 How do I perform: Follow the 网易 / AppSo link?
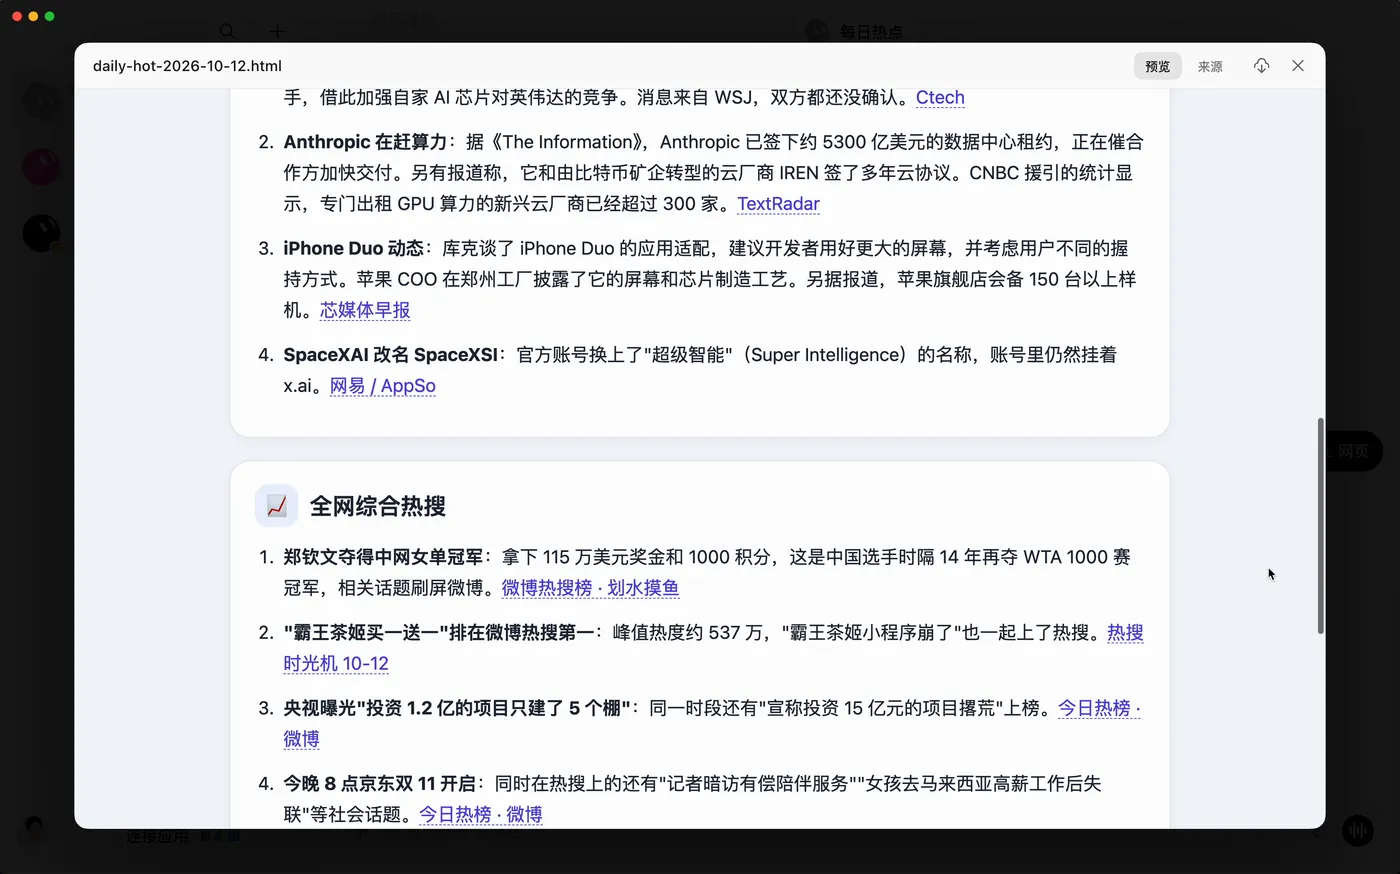coord(383,386)
